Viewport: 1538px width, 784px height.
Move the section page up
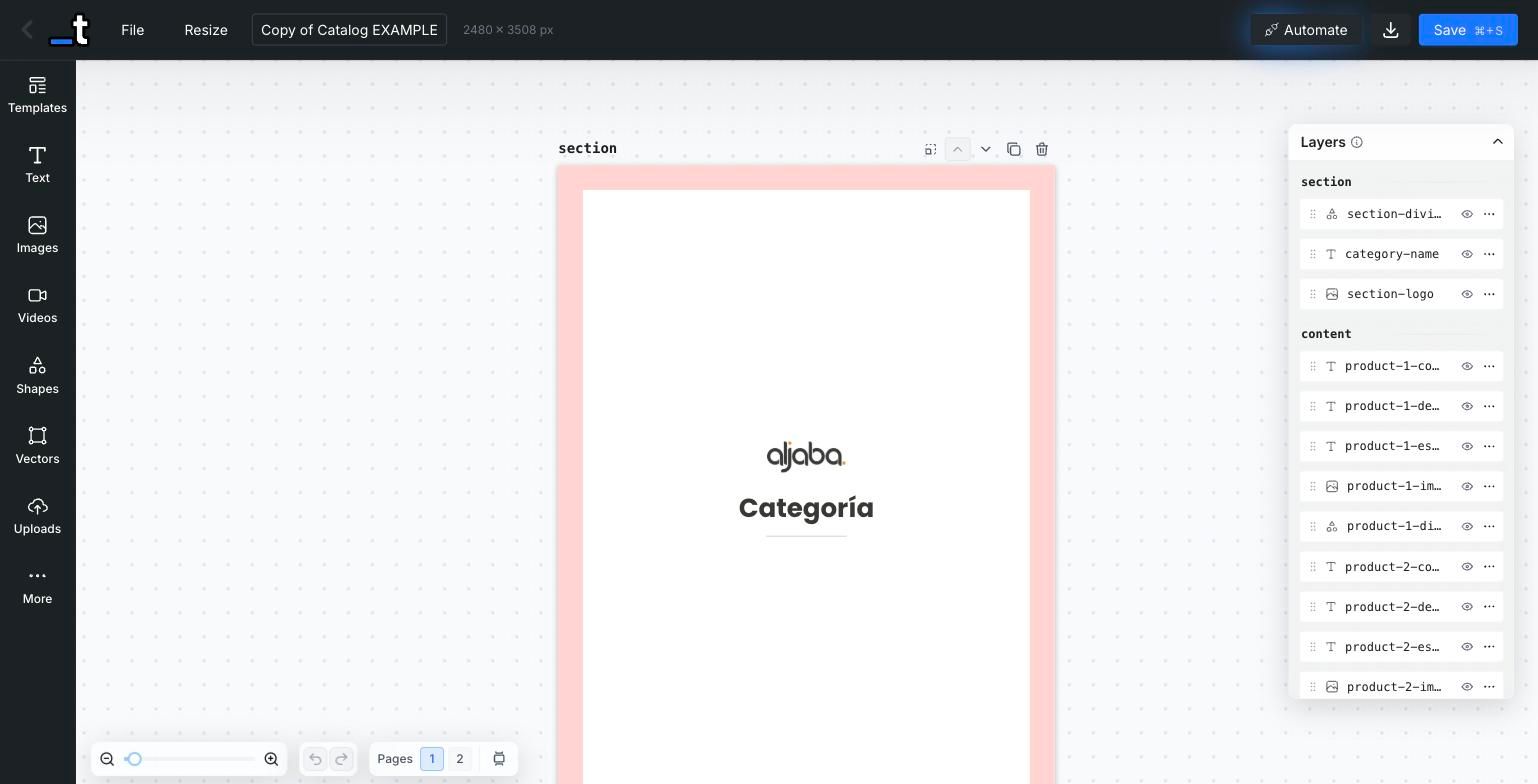(x=957, y=149)
